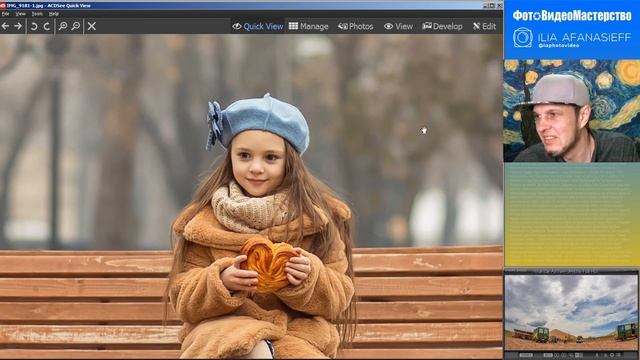Open the File menu
640x360 pixels.
click(5, 14)
